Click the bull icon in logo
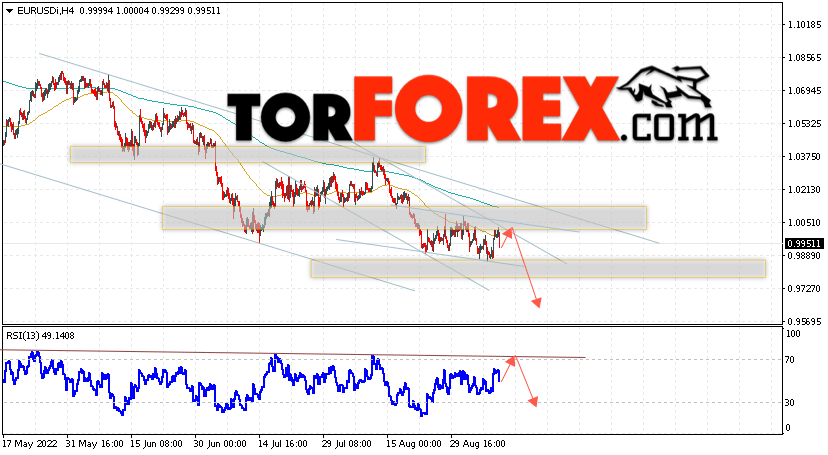The height and width of the screenshot is (455, 828). pos(664,86)
